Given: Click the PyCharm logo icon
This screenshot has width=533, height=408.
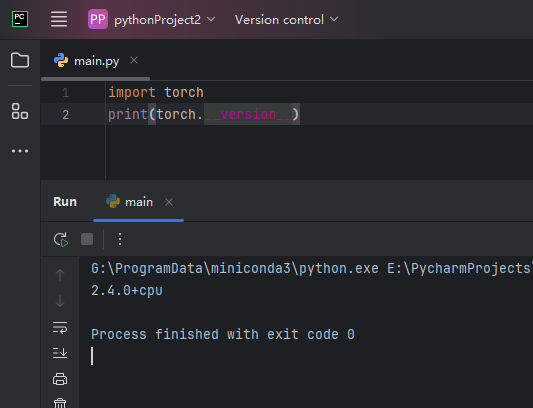Looking at the screenshot, I should pyautogui.click(x=20, y=19).
